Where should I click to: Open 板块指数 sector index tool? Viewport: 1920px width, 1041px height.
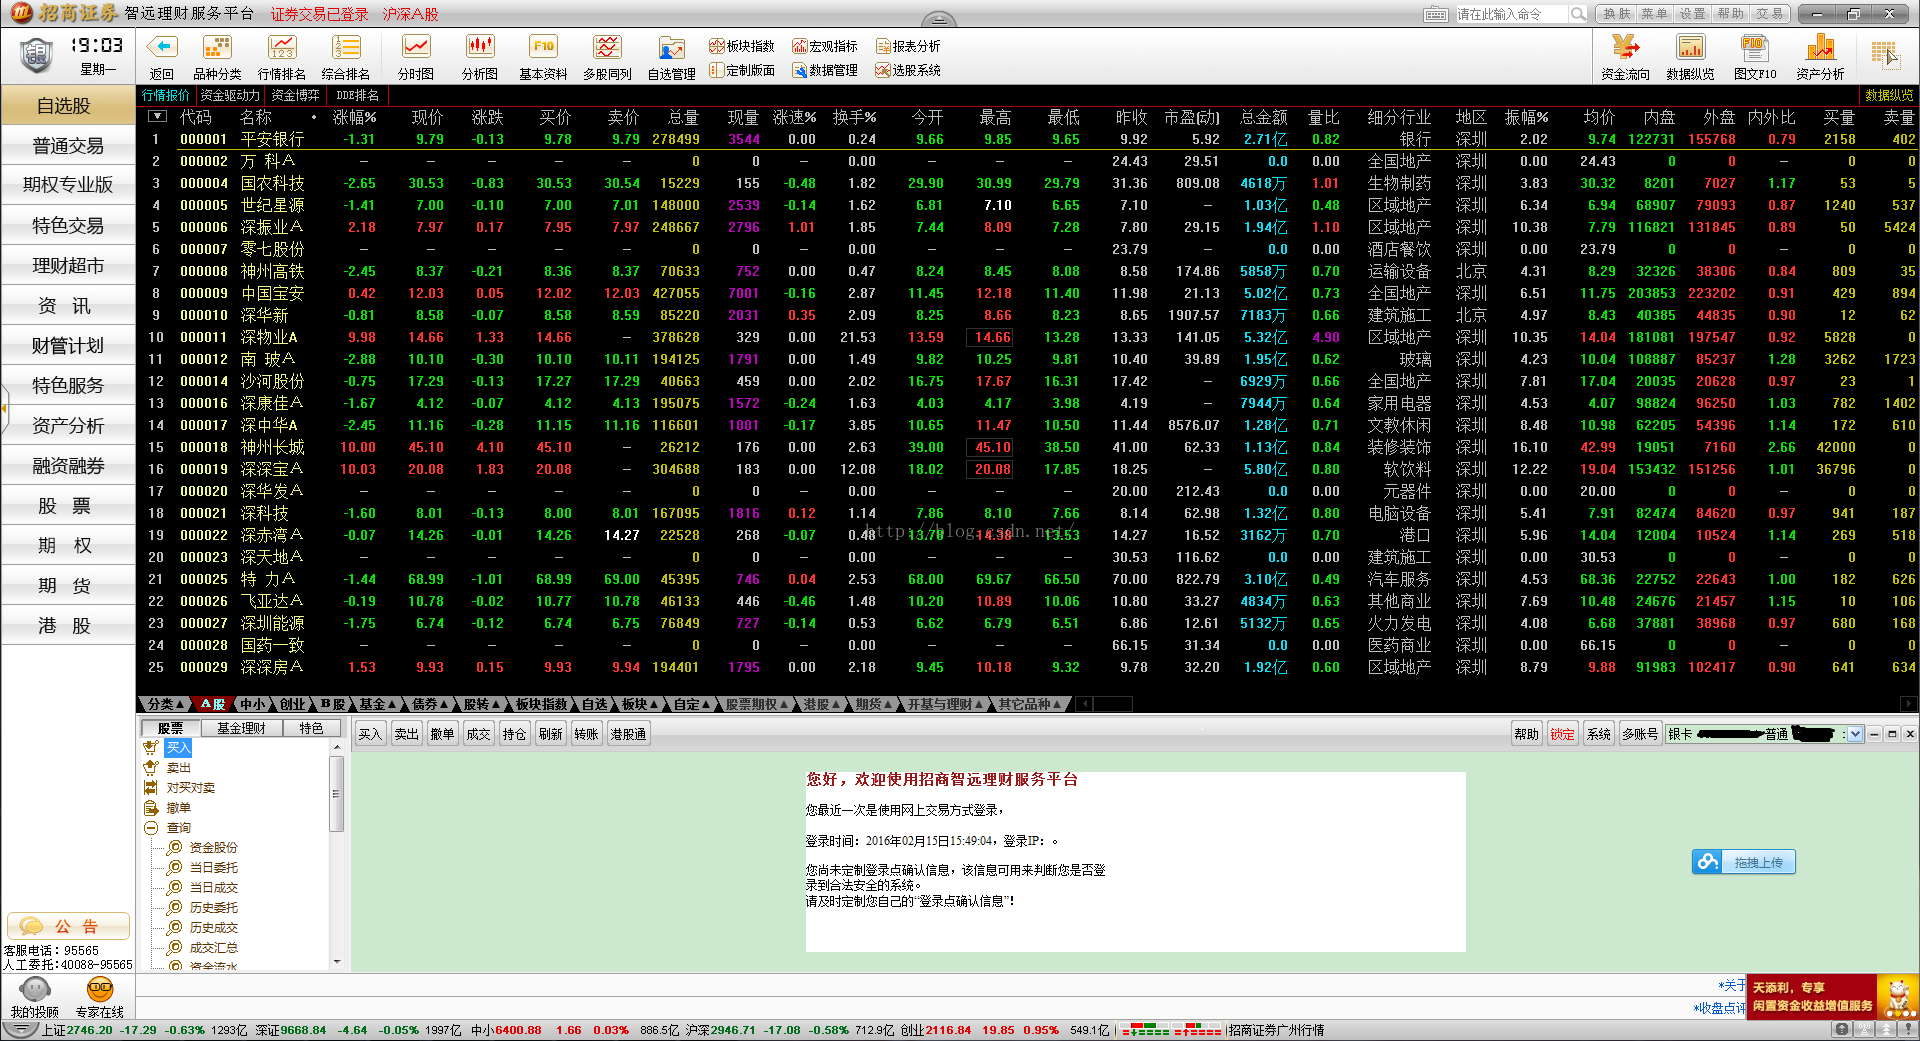coord(742,46)
